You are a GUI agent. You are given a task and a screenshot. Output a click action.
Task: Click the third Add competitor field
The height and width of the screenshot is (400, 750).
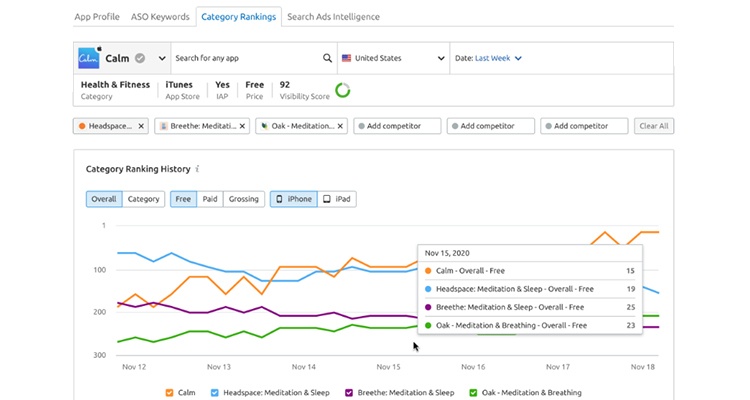[x=584, y=126]
